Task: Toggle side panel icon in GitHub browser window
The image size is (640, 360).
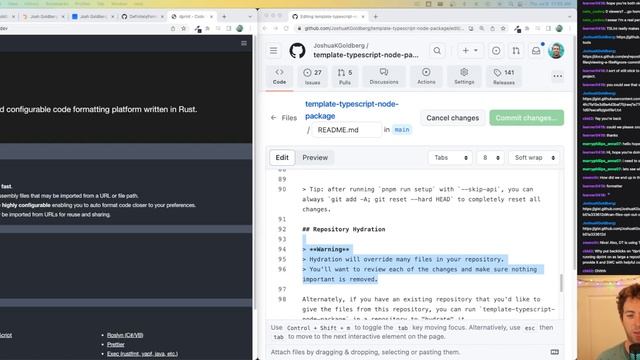Action: (x=548, y=29)
